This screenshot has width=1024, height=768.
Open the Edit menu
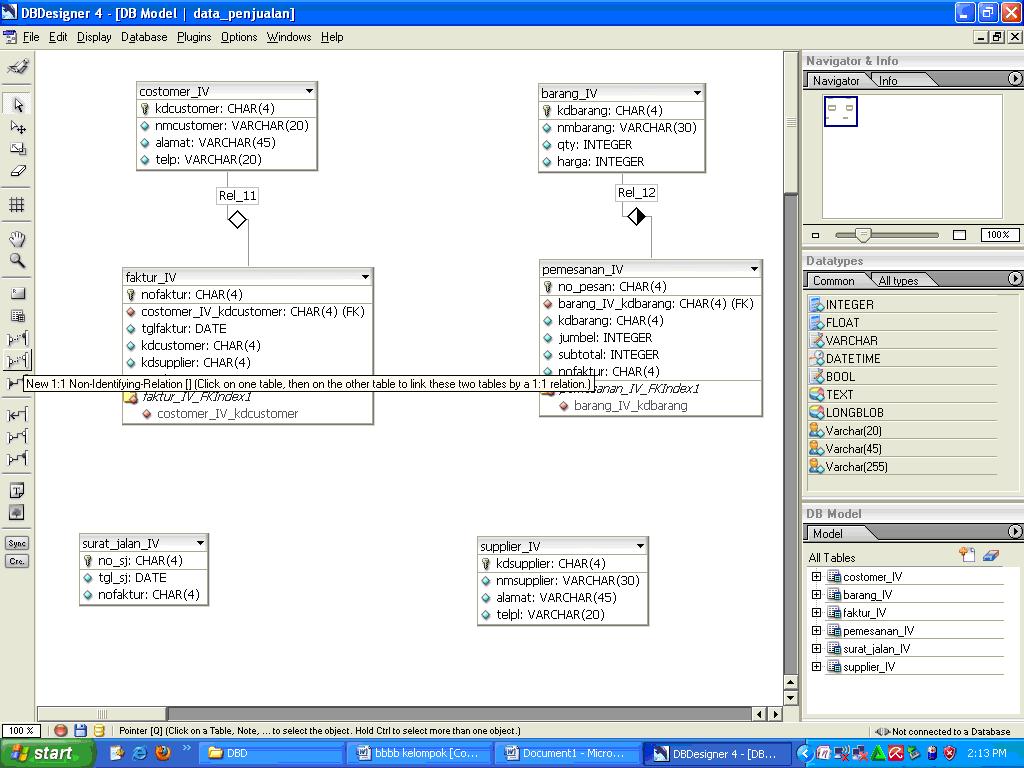[x=58, y=37]
